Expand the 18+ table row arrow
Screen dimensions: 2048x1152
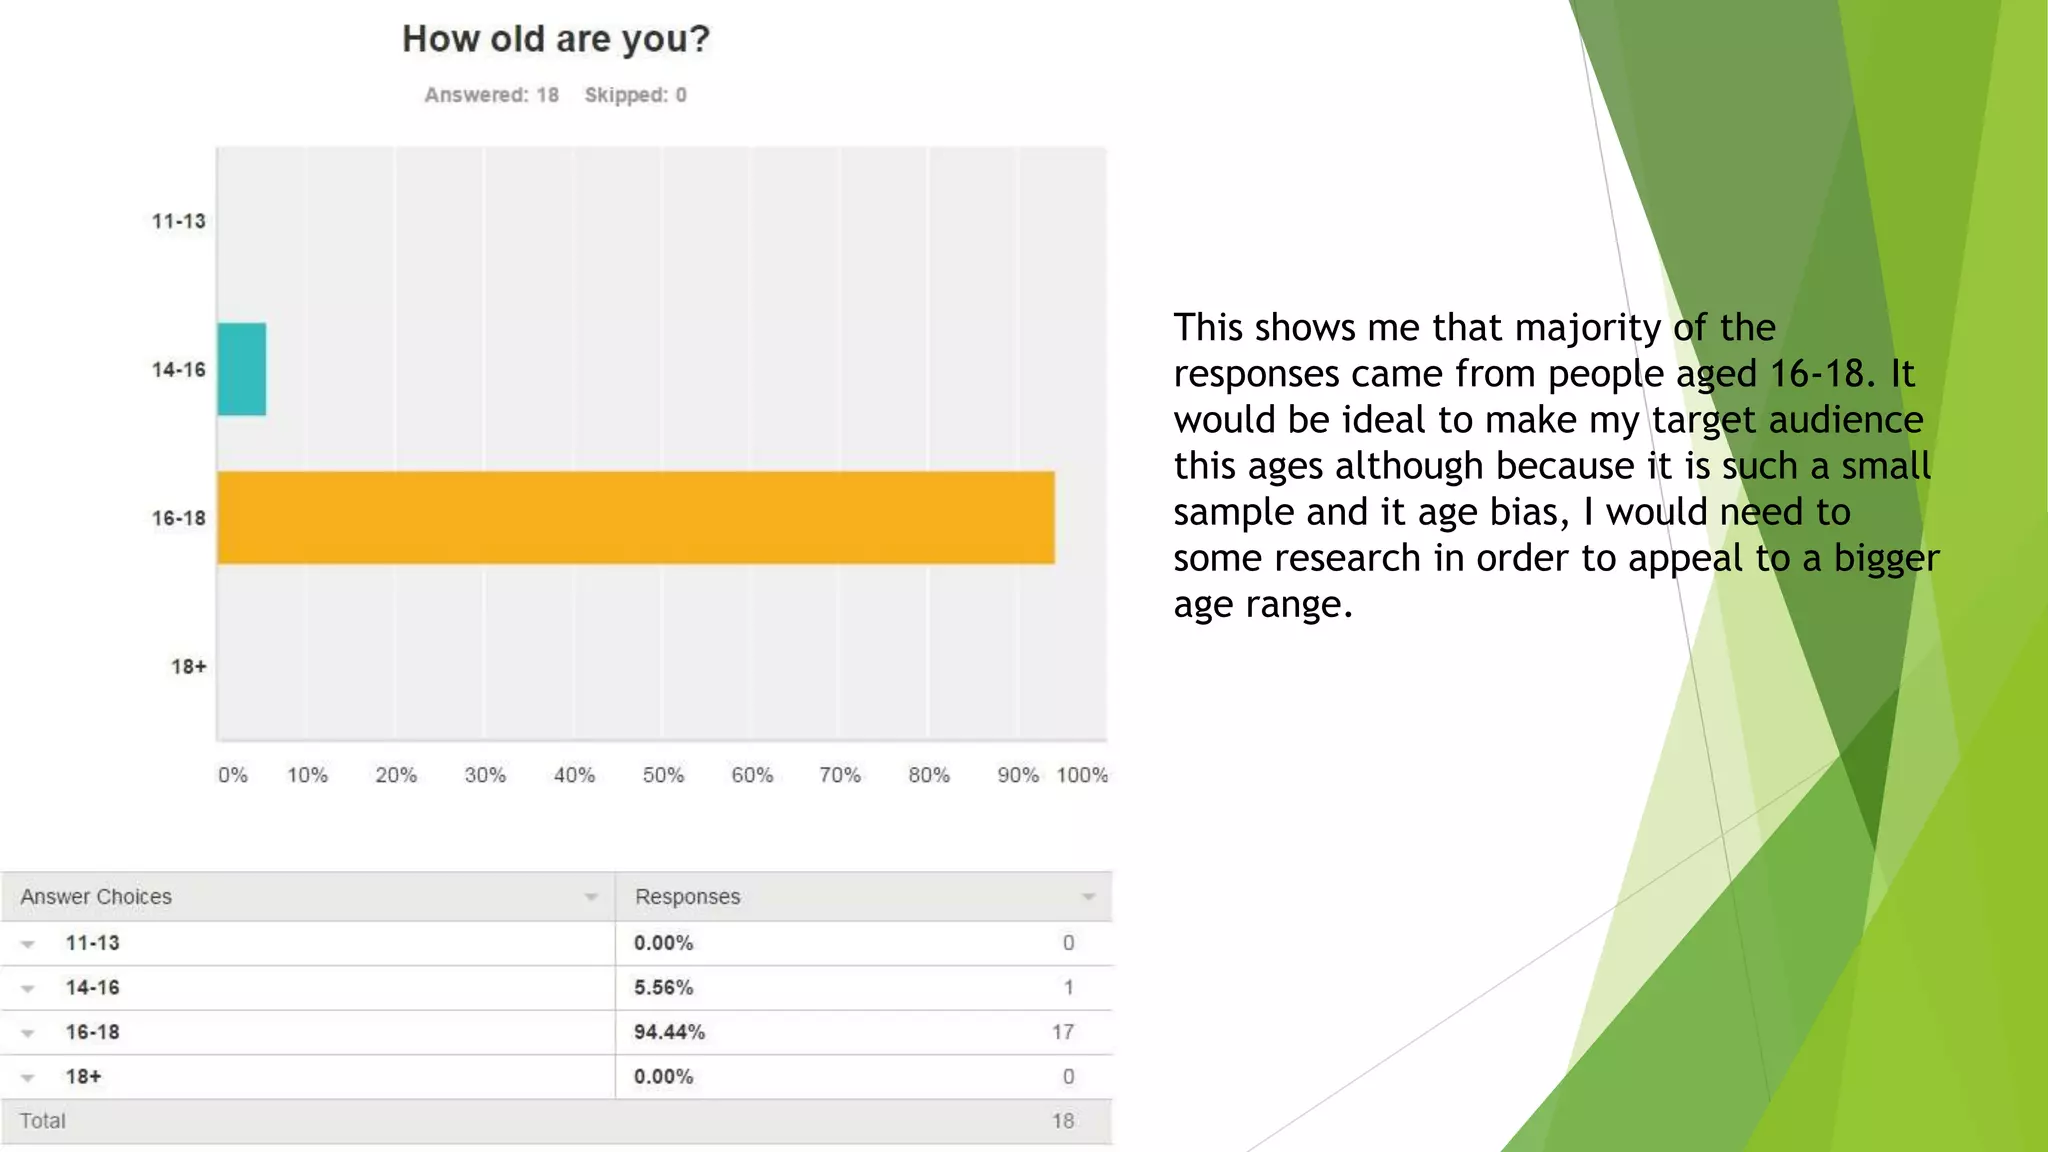[28, 1078]
